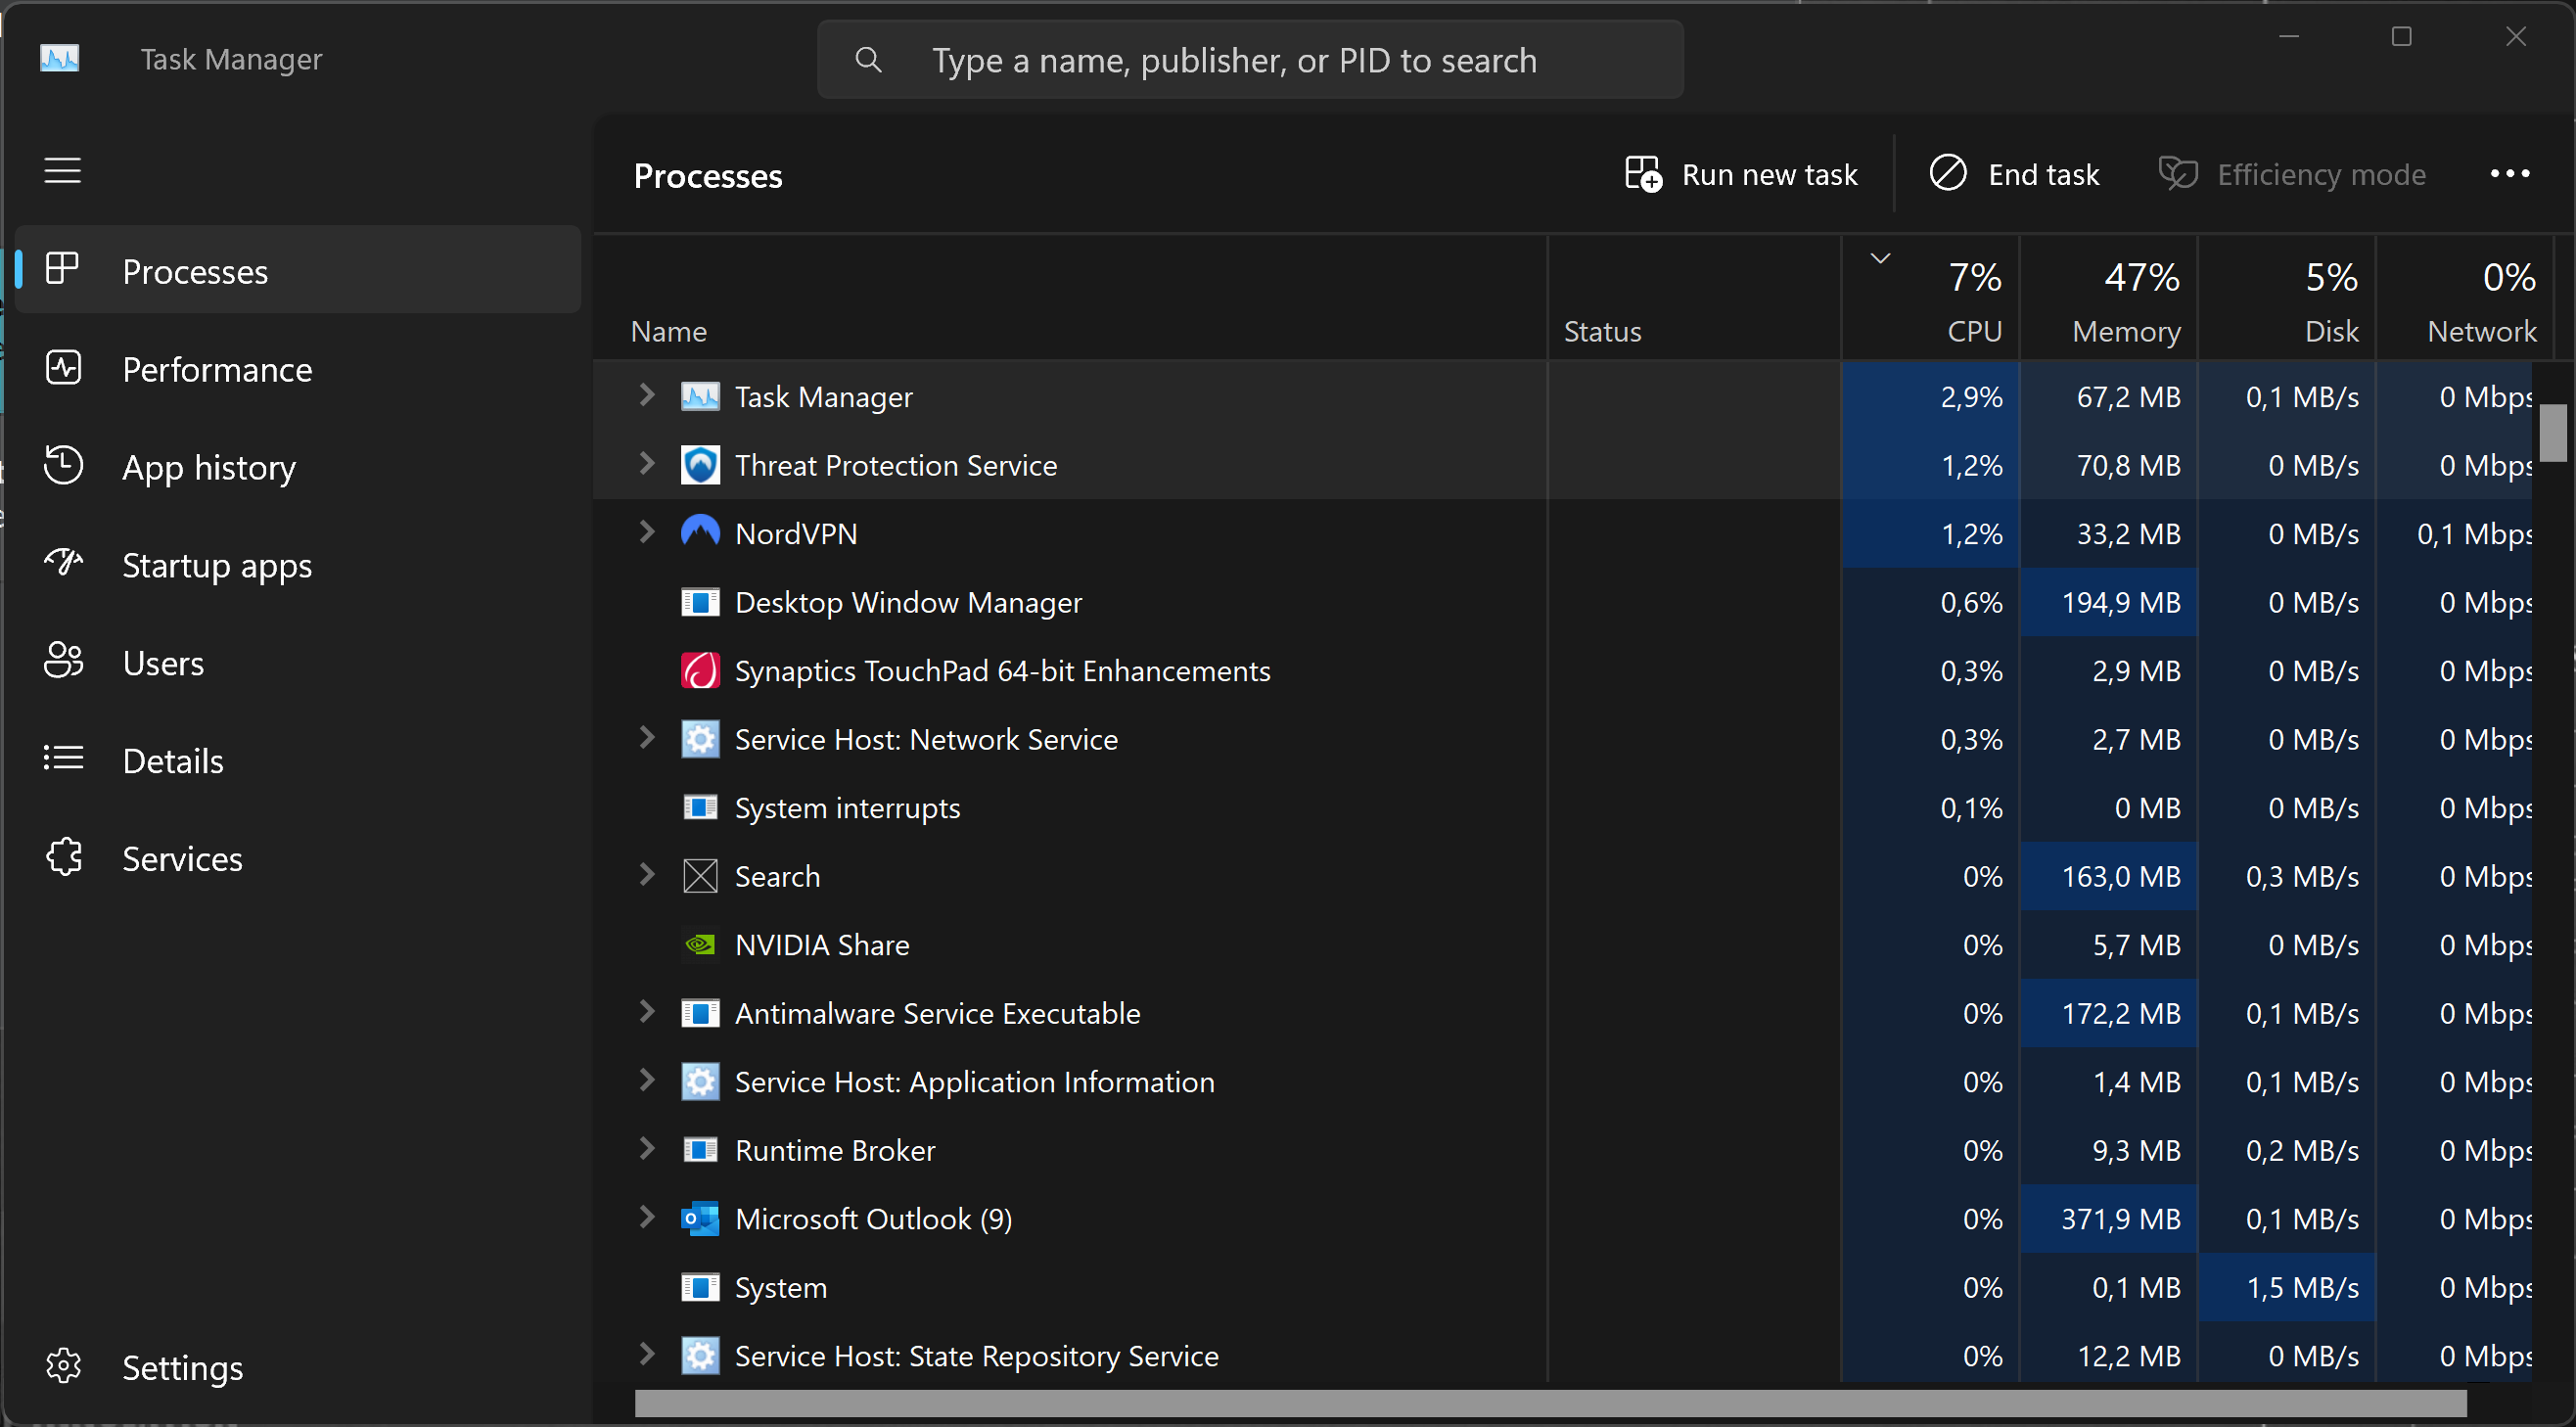2576x1427 pixels.
Task: Open the Performance section
Action: [x=216, y=369]
